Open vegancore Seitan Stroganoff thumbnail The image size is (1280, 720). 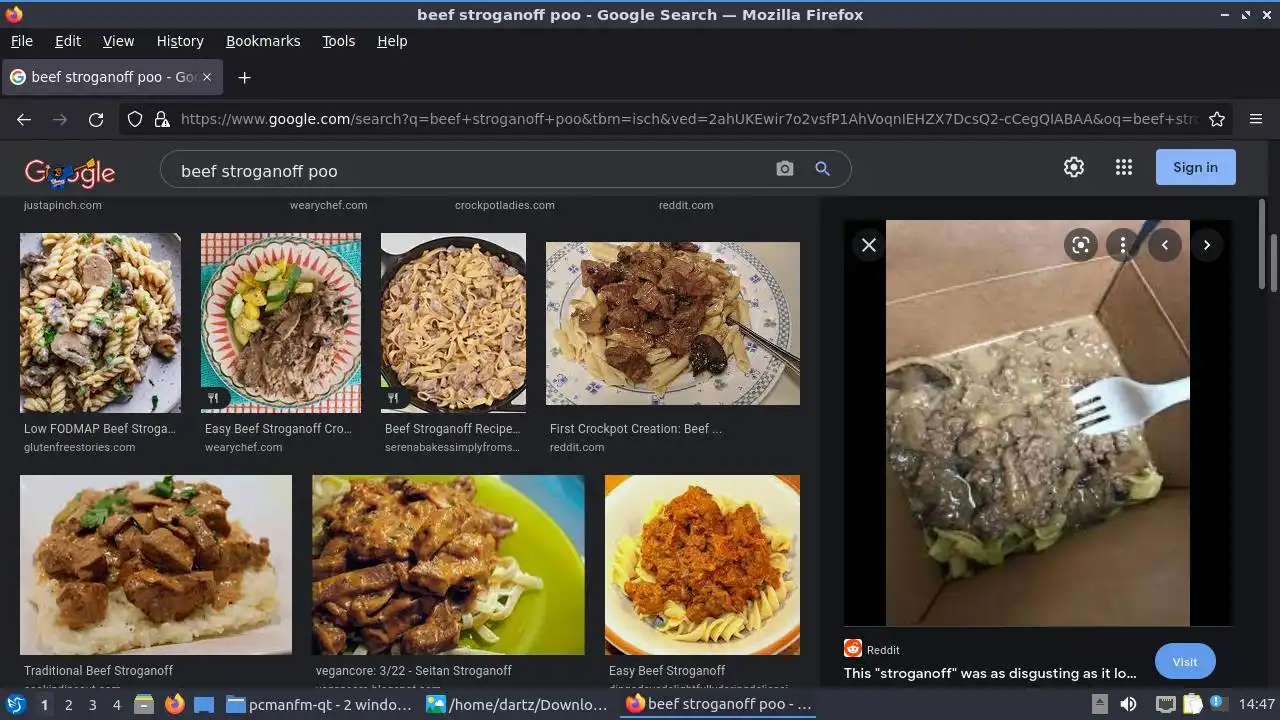point(448,565)
